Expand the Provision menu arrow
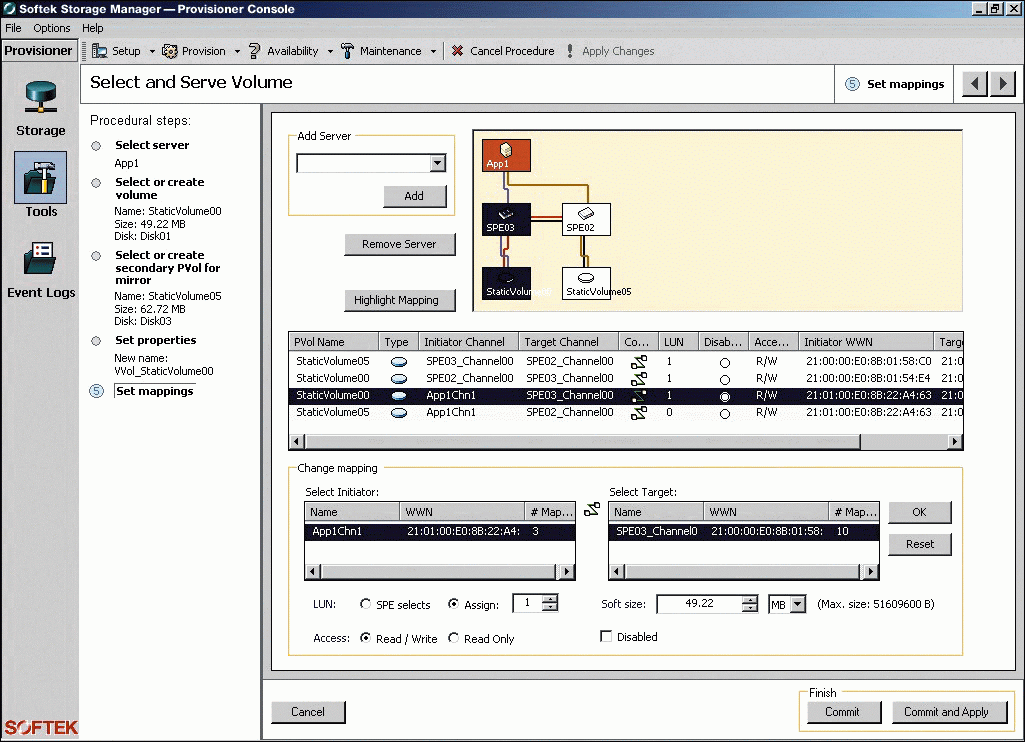Viewport: 1025px width, 742px height. coord(237,51)
